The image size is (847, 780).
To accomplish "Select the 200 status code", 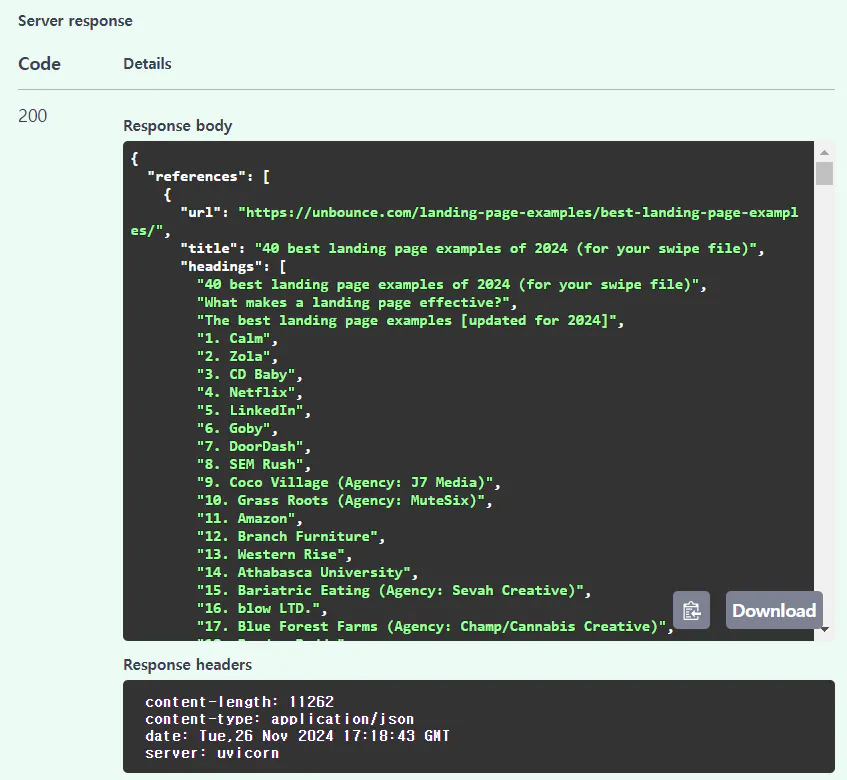I will click(x=32, y=116).
